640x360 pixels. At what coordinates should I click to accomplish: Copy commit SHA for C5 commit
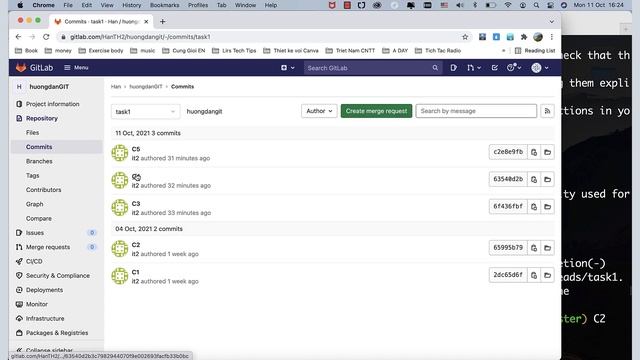click(534, 152)
